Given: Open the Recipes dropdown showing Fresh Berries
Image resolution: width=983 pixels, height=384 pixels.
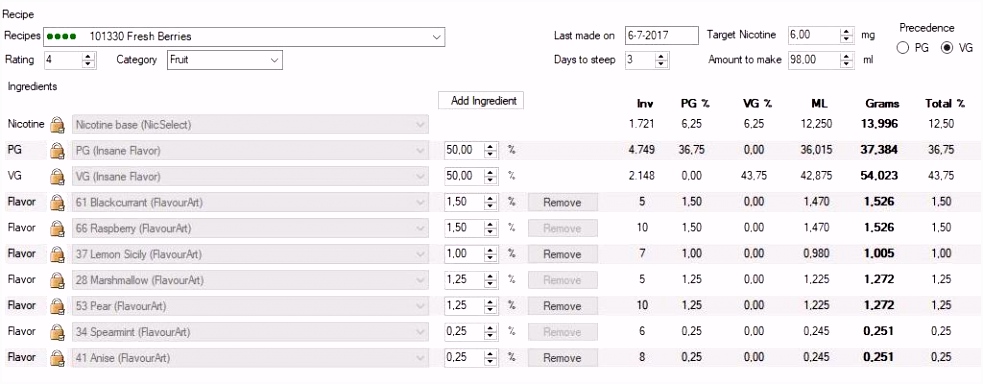Looking at the screenshot, I should pyautogui.click(x=244, y=36).
